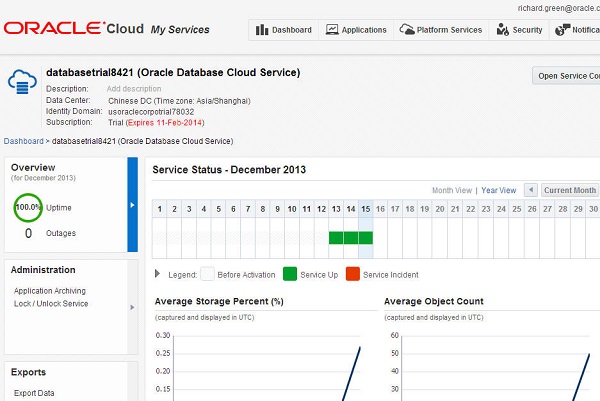Click the Outages count 0
This screenshot has width=600, height=401.
(28, 233)
